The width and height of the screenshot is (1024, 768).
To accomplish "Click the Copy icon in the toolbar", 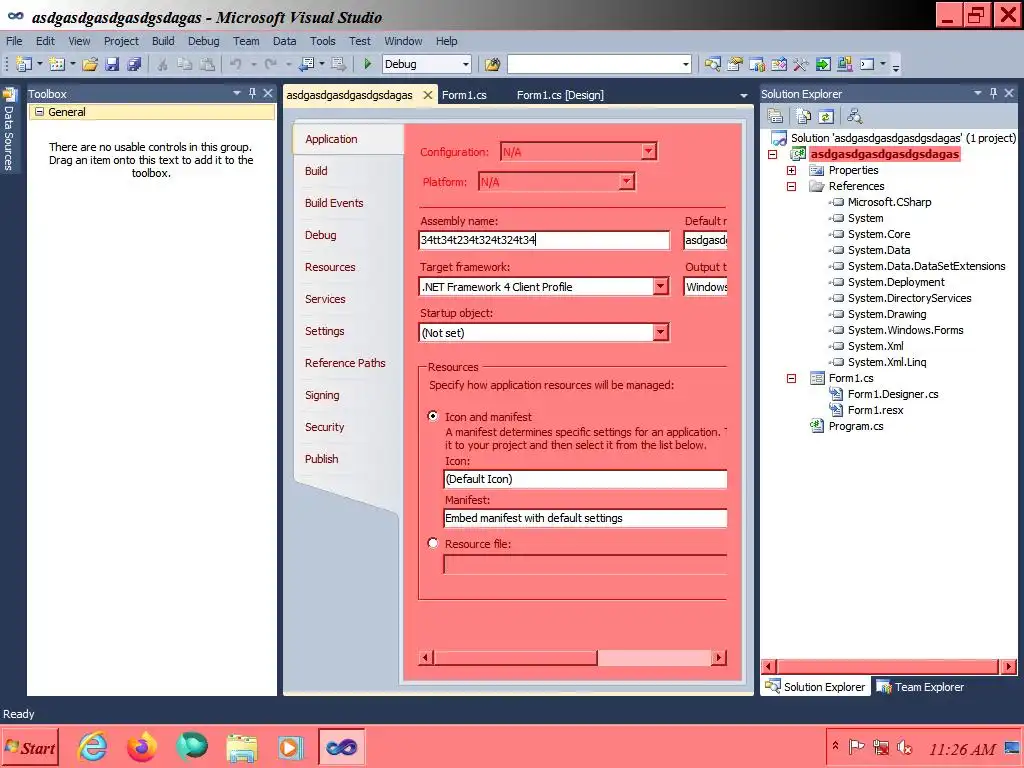I will tap(185, 64).
